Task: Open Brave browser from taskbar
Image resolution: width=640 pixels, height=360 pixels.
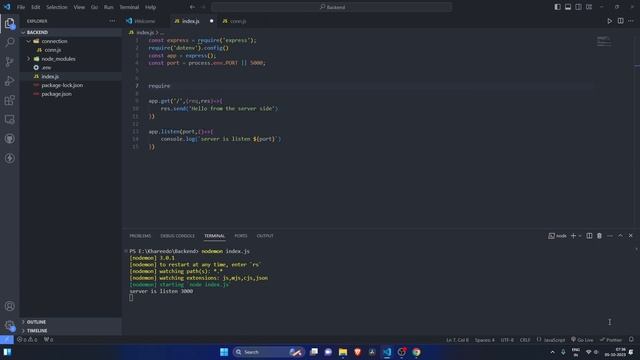Action: coord(358,352)
